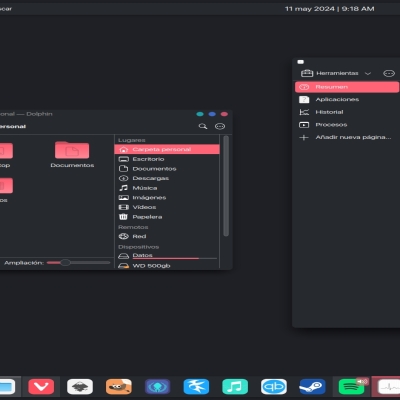400x400 pixels.
Task: Open the Procesos page
Action: 347,125
